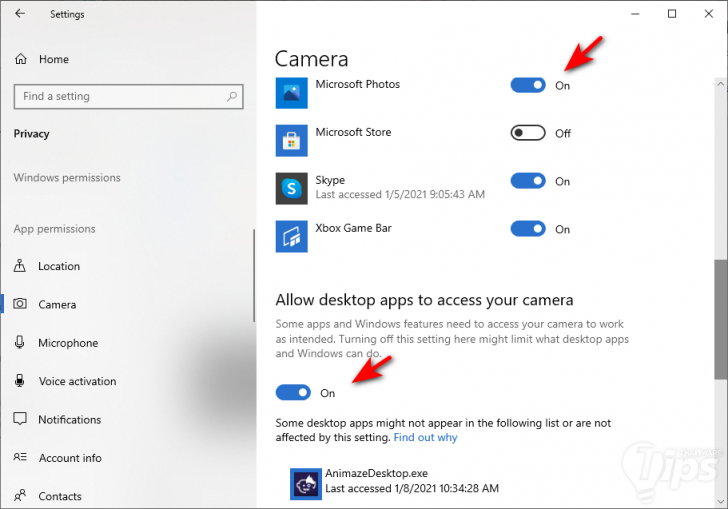Click Skype last accessed timestamp

coord(400,194)
